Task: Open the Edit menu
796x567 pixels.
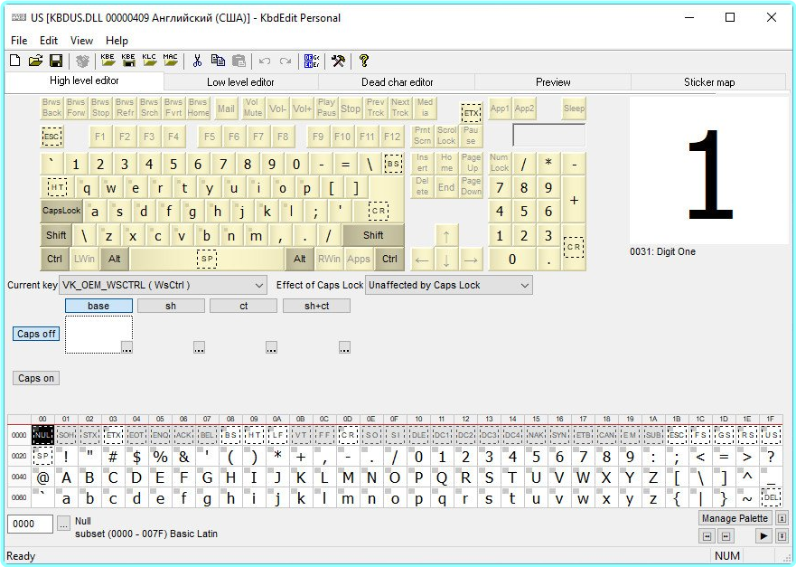Action: [x=48, y=40]
